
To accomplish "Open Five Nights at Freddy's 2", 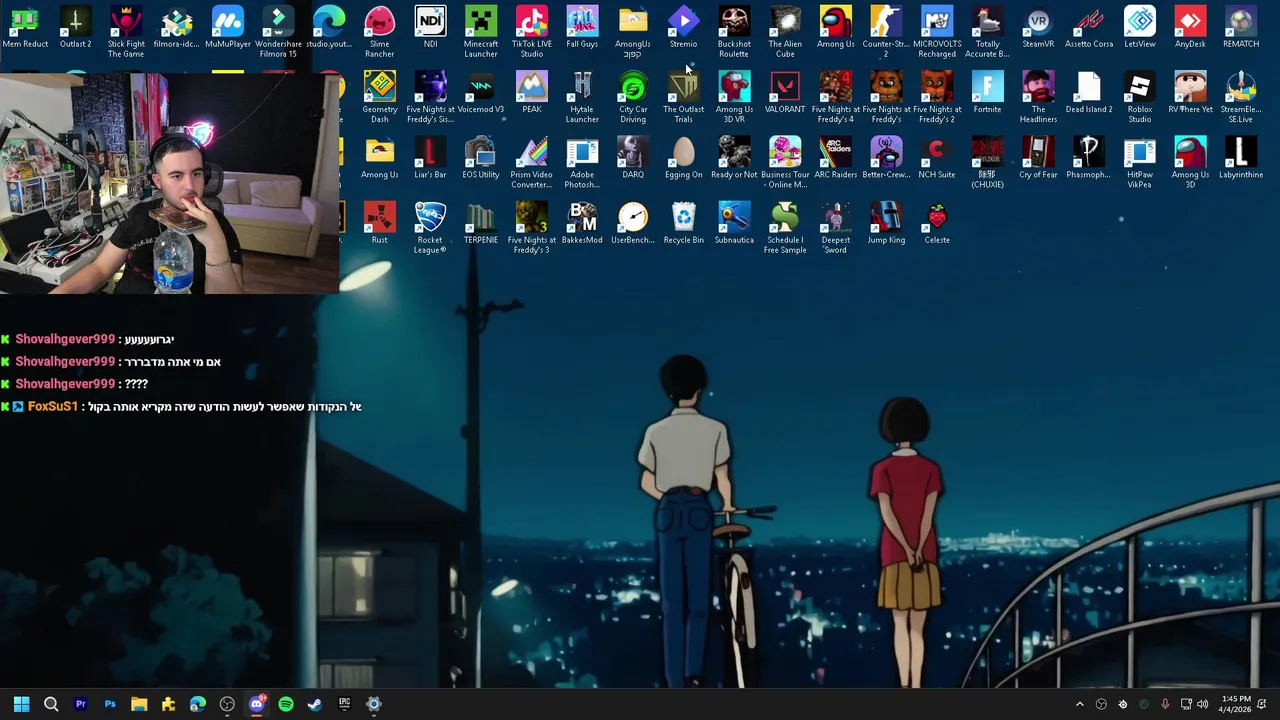I will click(x=937, y=97).
